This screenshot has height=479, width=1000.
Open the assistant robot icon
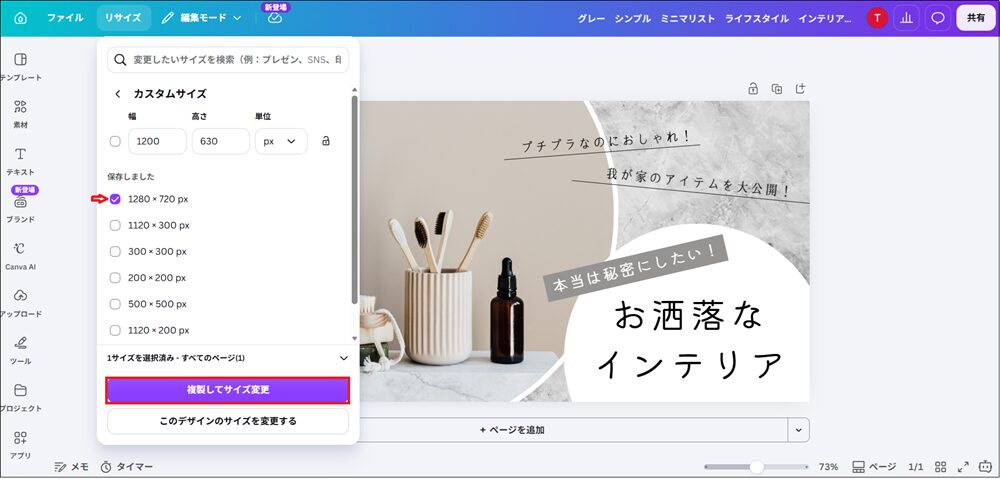(x=986, y=467)
